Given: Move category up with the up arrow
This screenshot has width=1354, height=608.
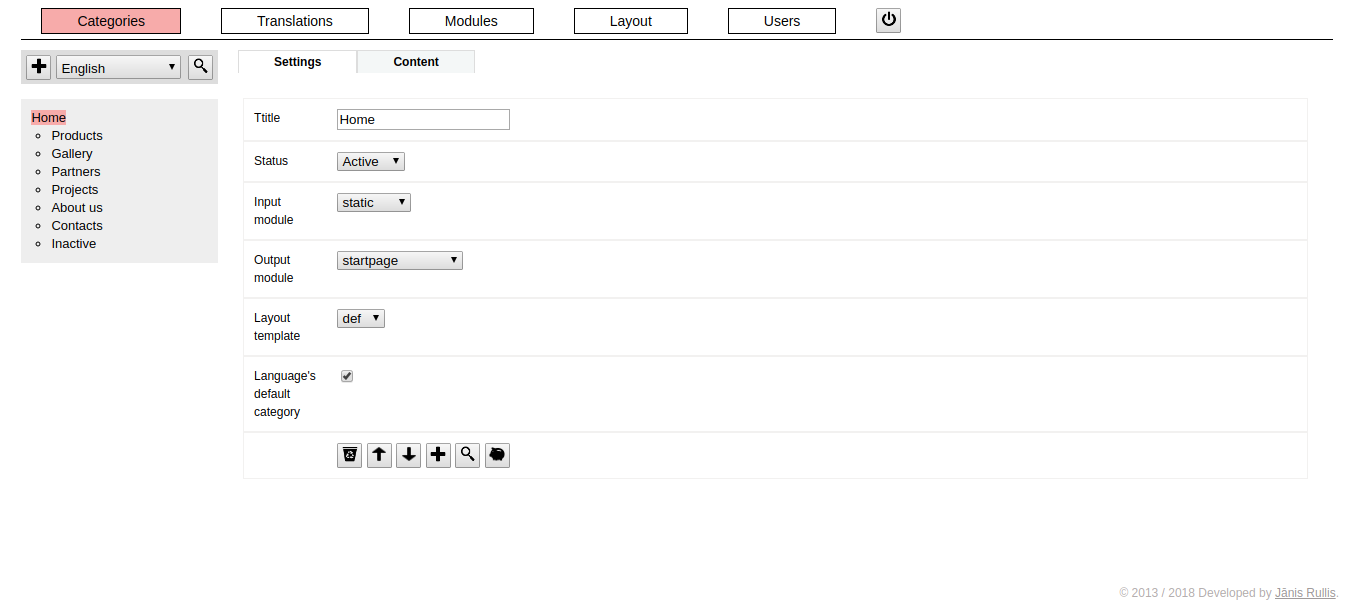Looking at the screenshot, I should tap(379, 455).
